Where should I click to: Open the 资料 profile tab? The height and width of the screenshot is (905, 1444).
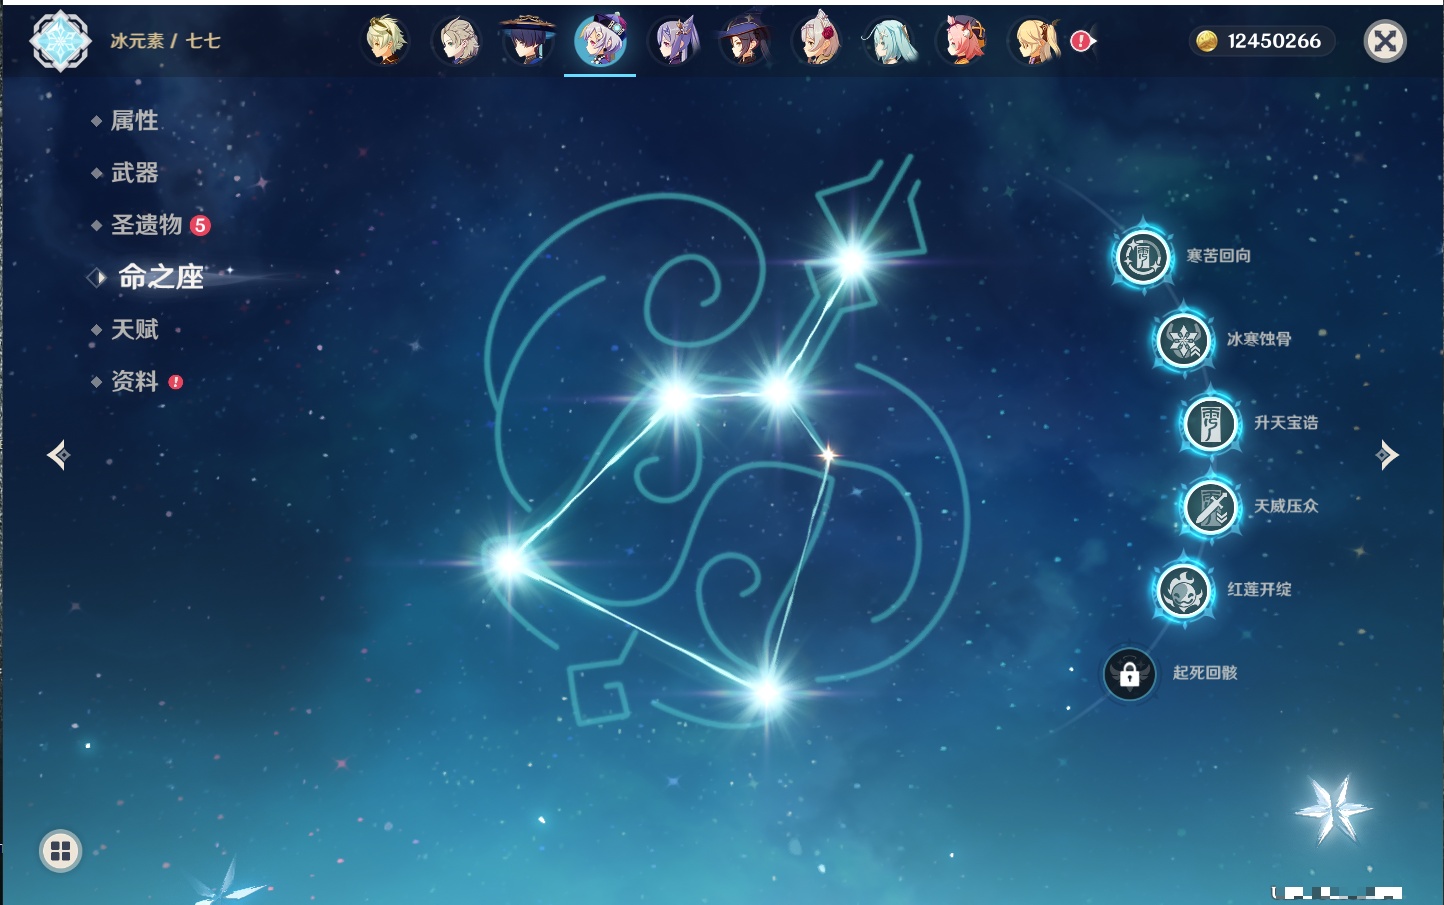coord(134,381)
